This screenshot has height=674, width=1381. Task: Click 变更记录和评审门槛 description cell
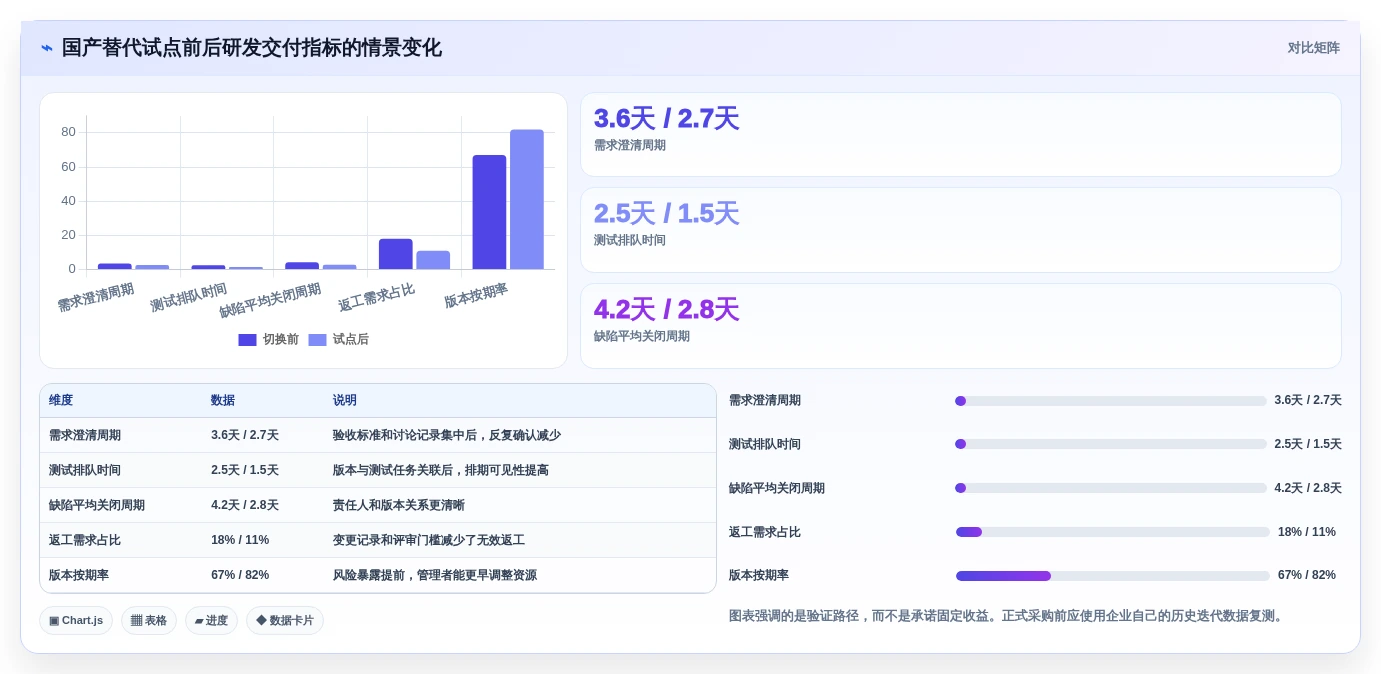[x=429, y=540]
